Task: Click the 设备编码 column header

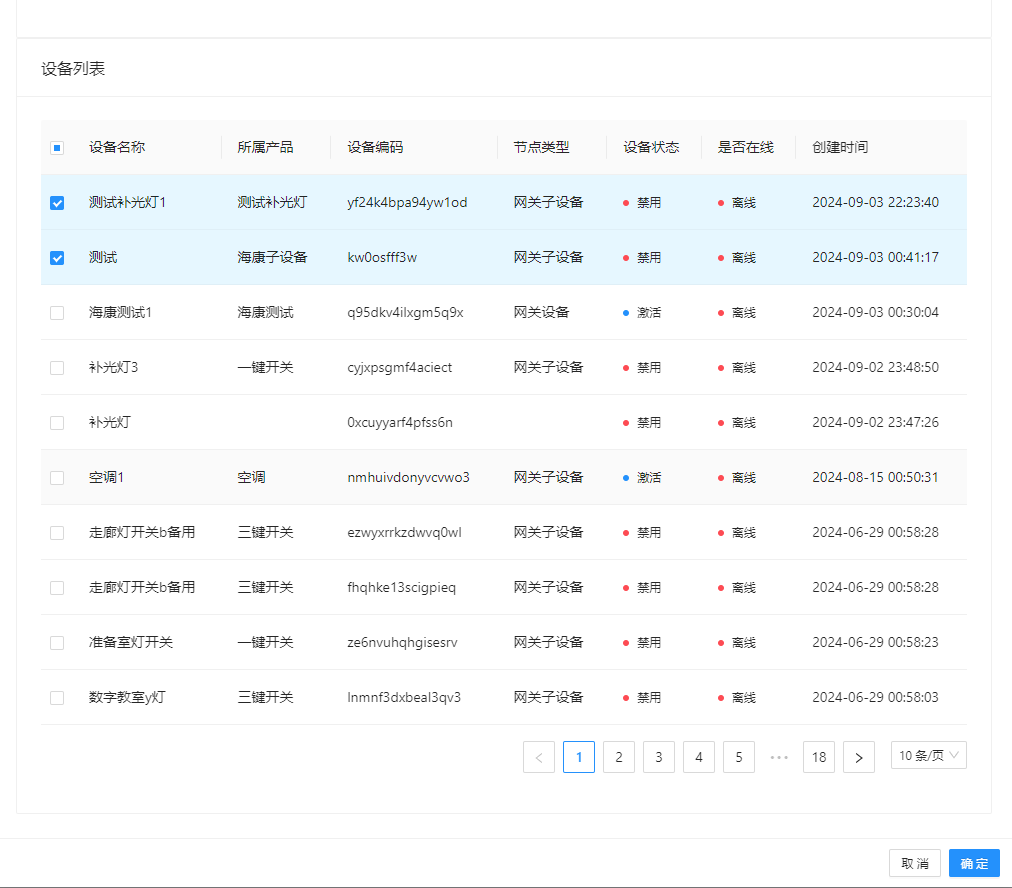Action: [375, 147]
